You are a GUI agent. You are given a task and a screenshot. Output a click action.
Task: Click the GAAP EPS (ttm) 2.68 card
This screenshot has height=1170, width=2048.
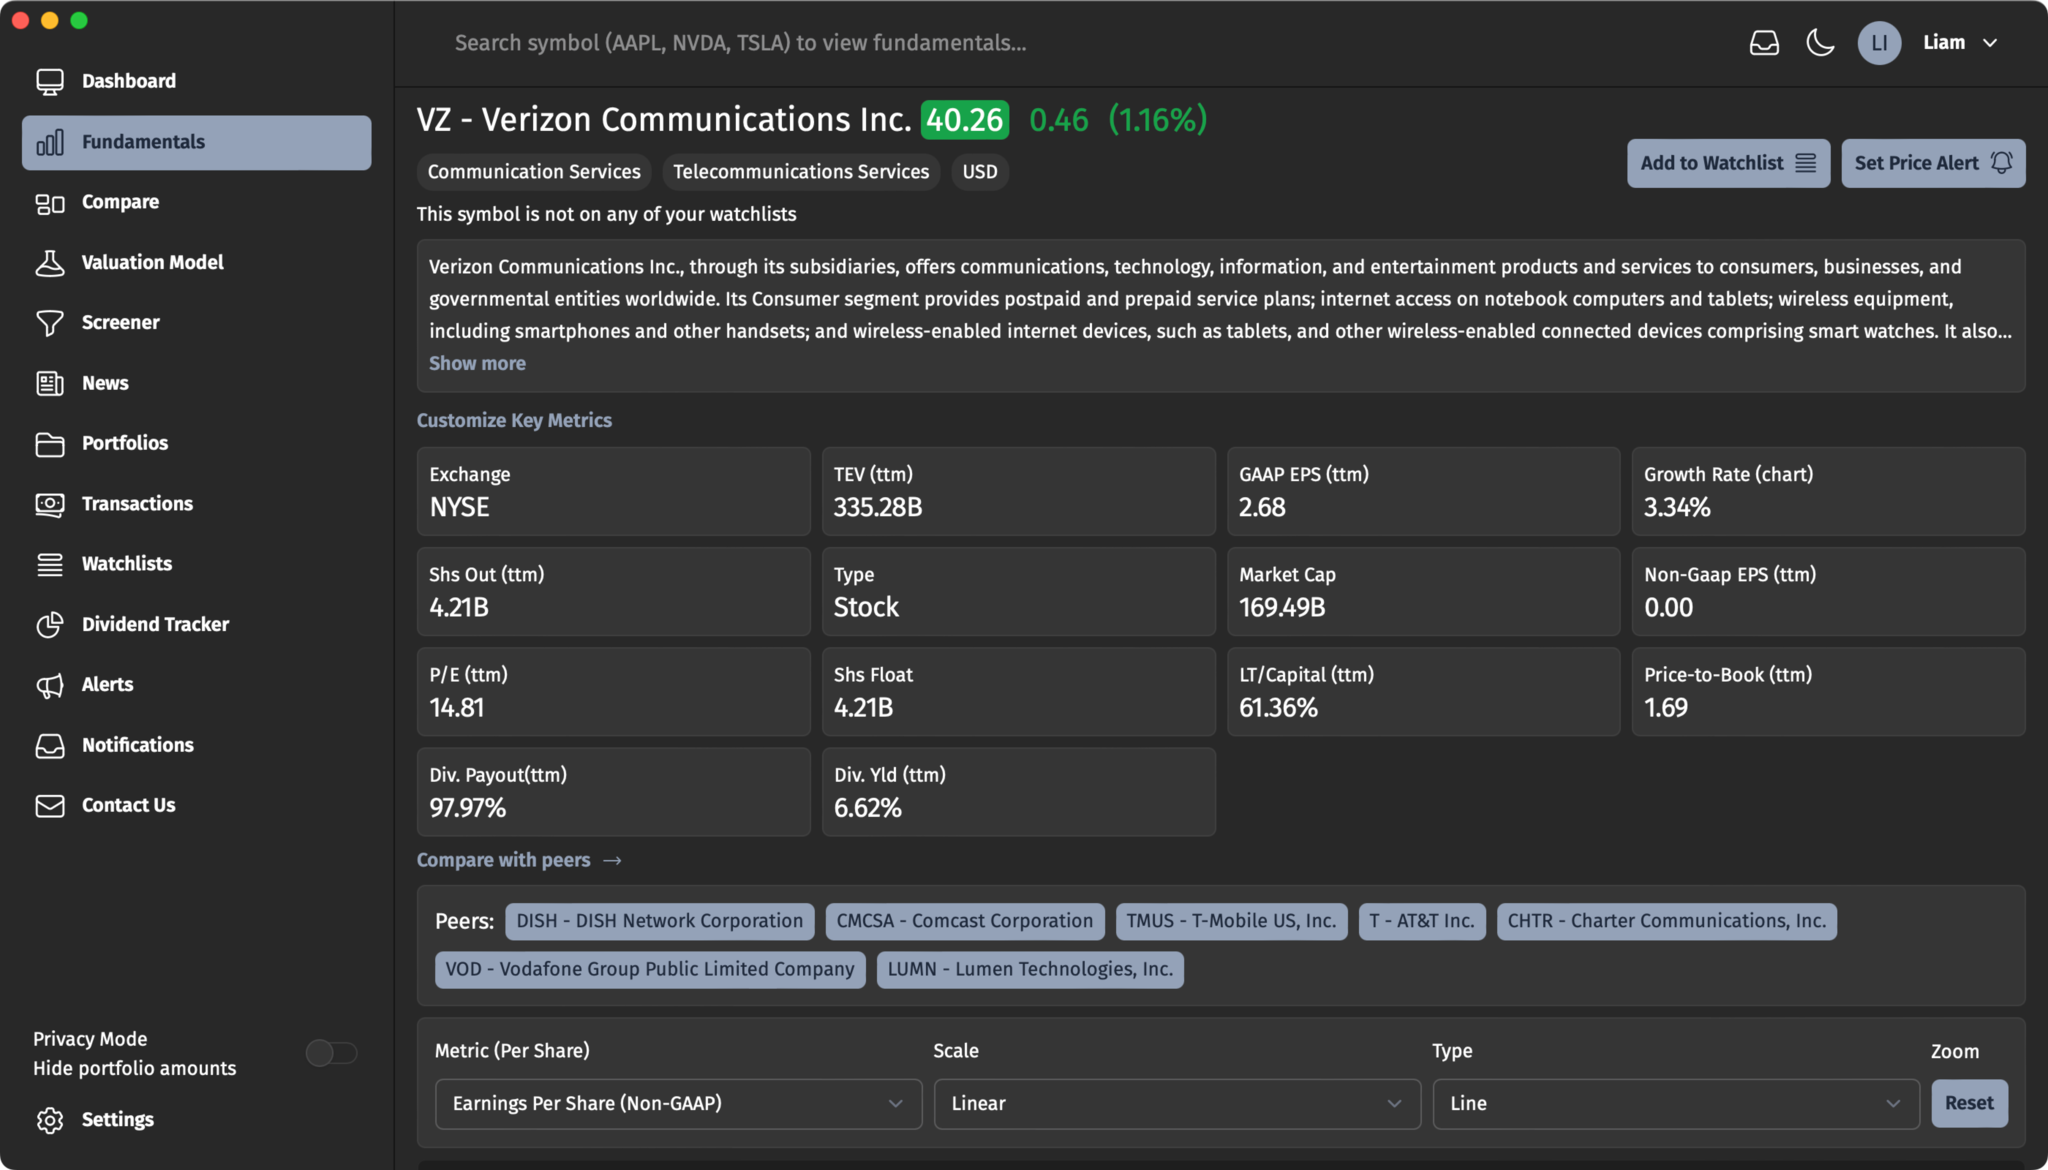point(1423,492)
